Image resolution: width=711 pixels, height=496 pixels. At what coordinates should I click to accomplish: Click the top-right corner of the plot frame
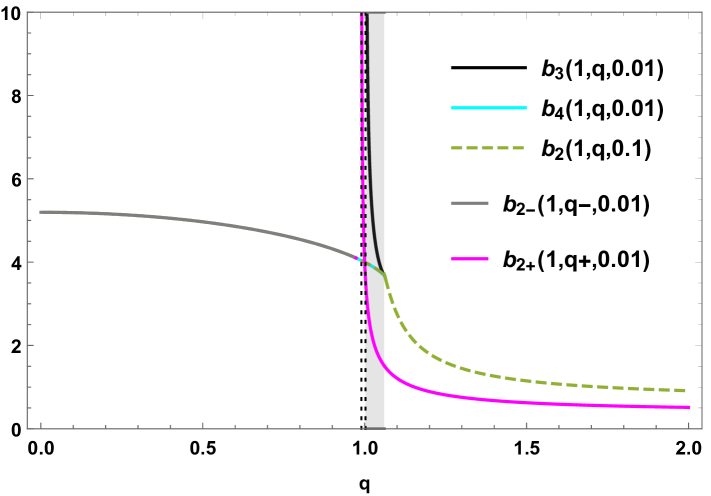(x=701, y=12)
